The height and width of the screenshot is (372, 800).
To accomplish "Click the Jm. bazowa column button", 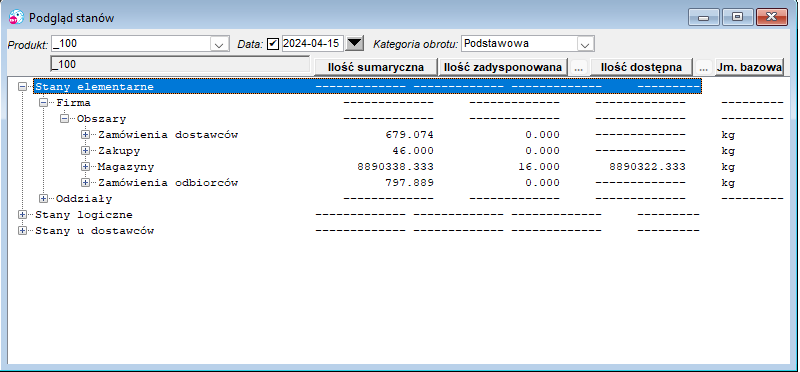I will (749, 67).
